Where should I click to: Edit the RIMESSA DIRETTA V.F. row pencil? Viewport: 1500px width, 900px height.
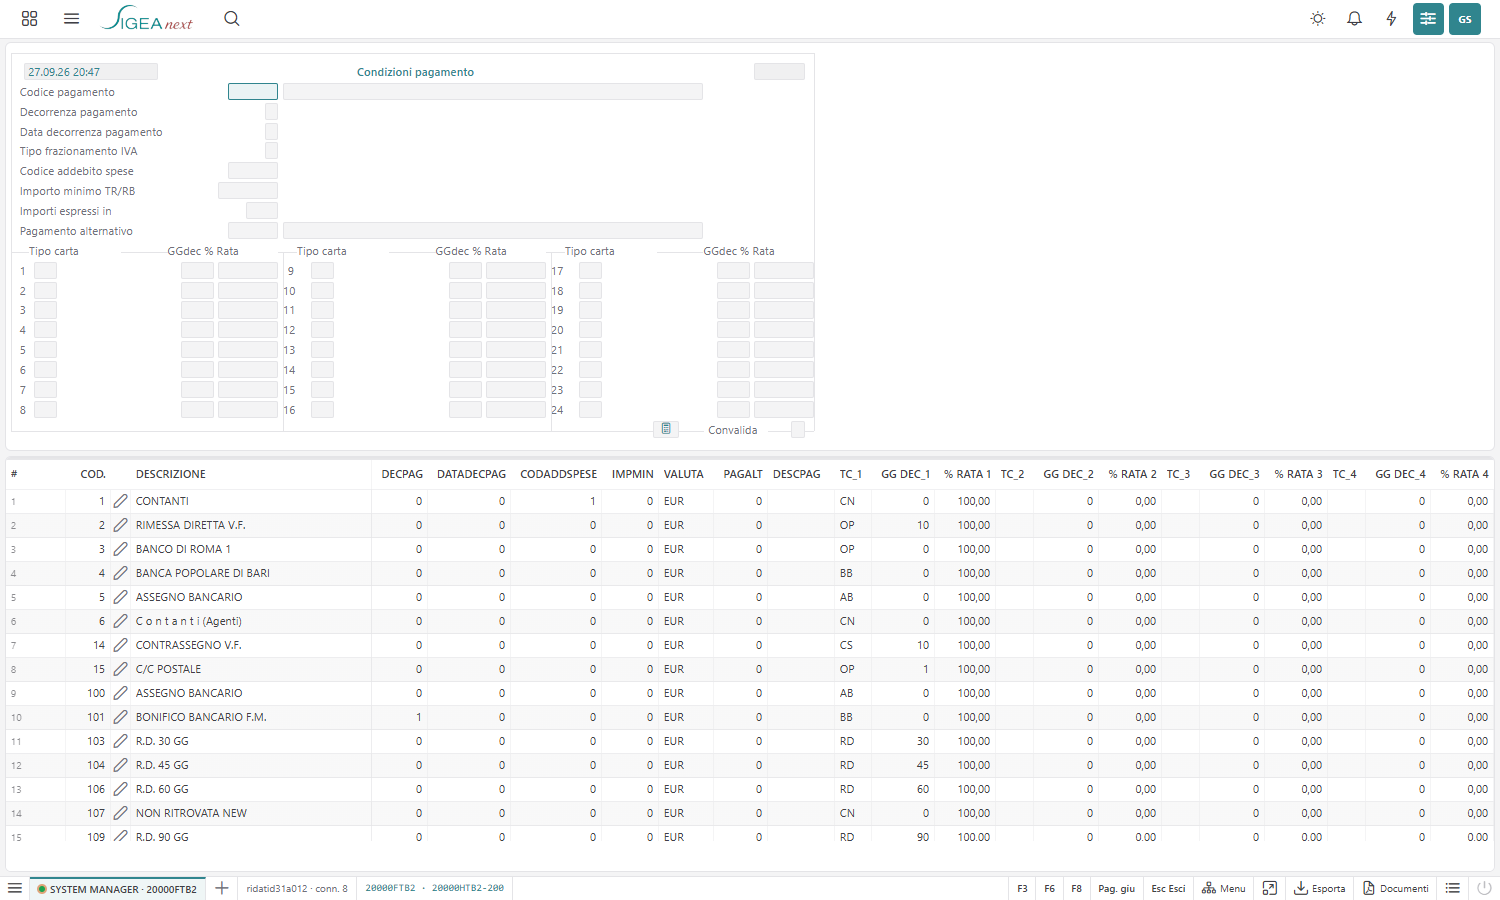coord(120,525)
